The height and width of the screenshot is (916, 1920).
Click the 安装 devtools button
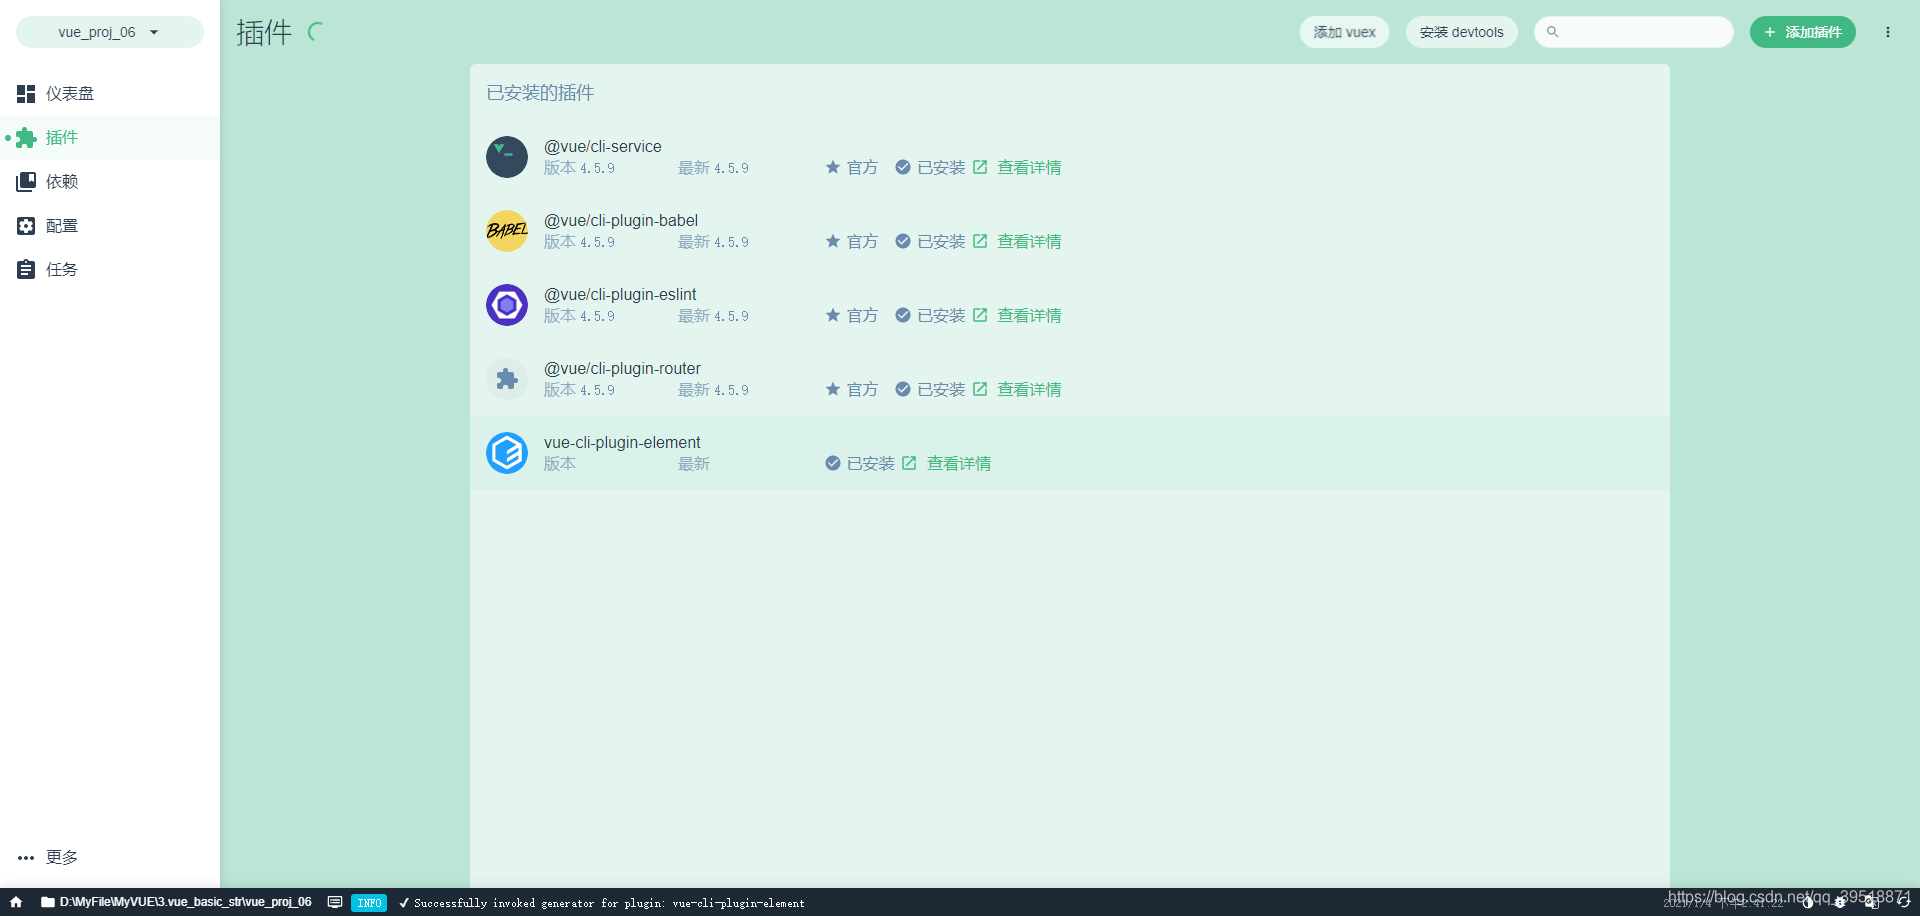click(x=1461, y=32)
